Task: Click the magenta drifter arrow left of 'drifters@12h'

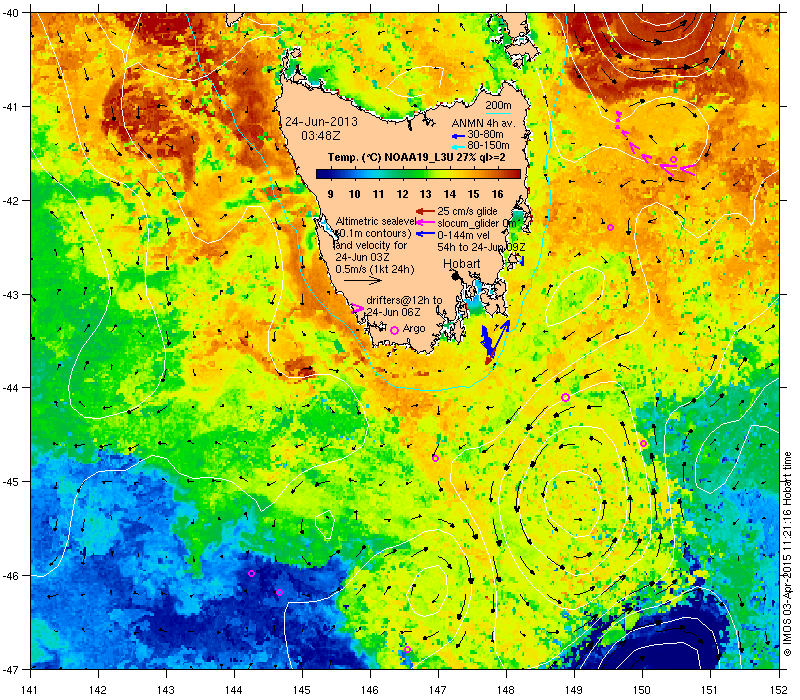Action: click(357, 308)
